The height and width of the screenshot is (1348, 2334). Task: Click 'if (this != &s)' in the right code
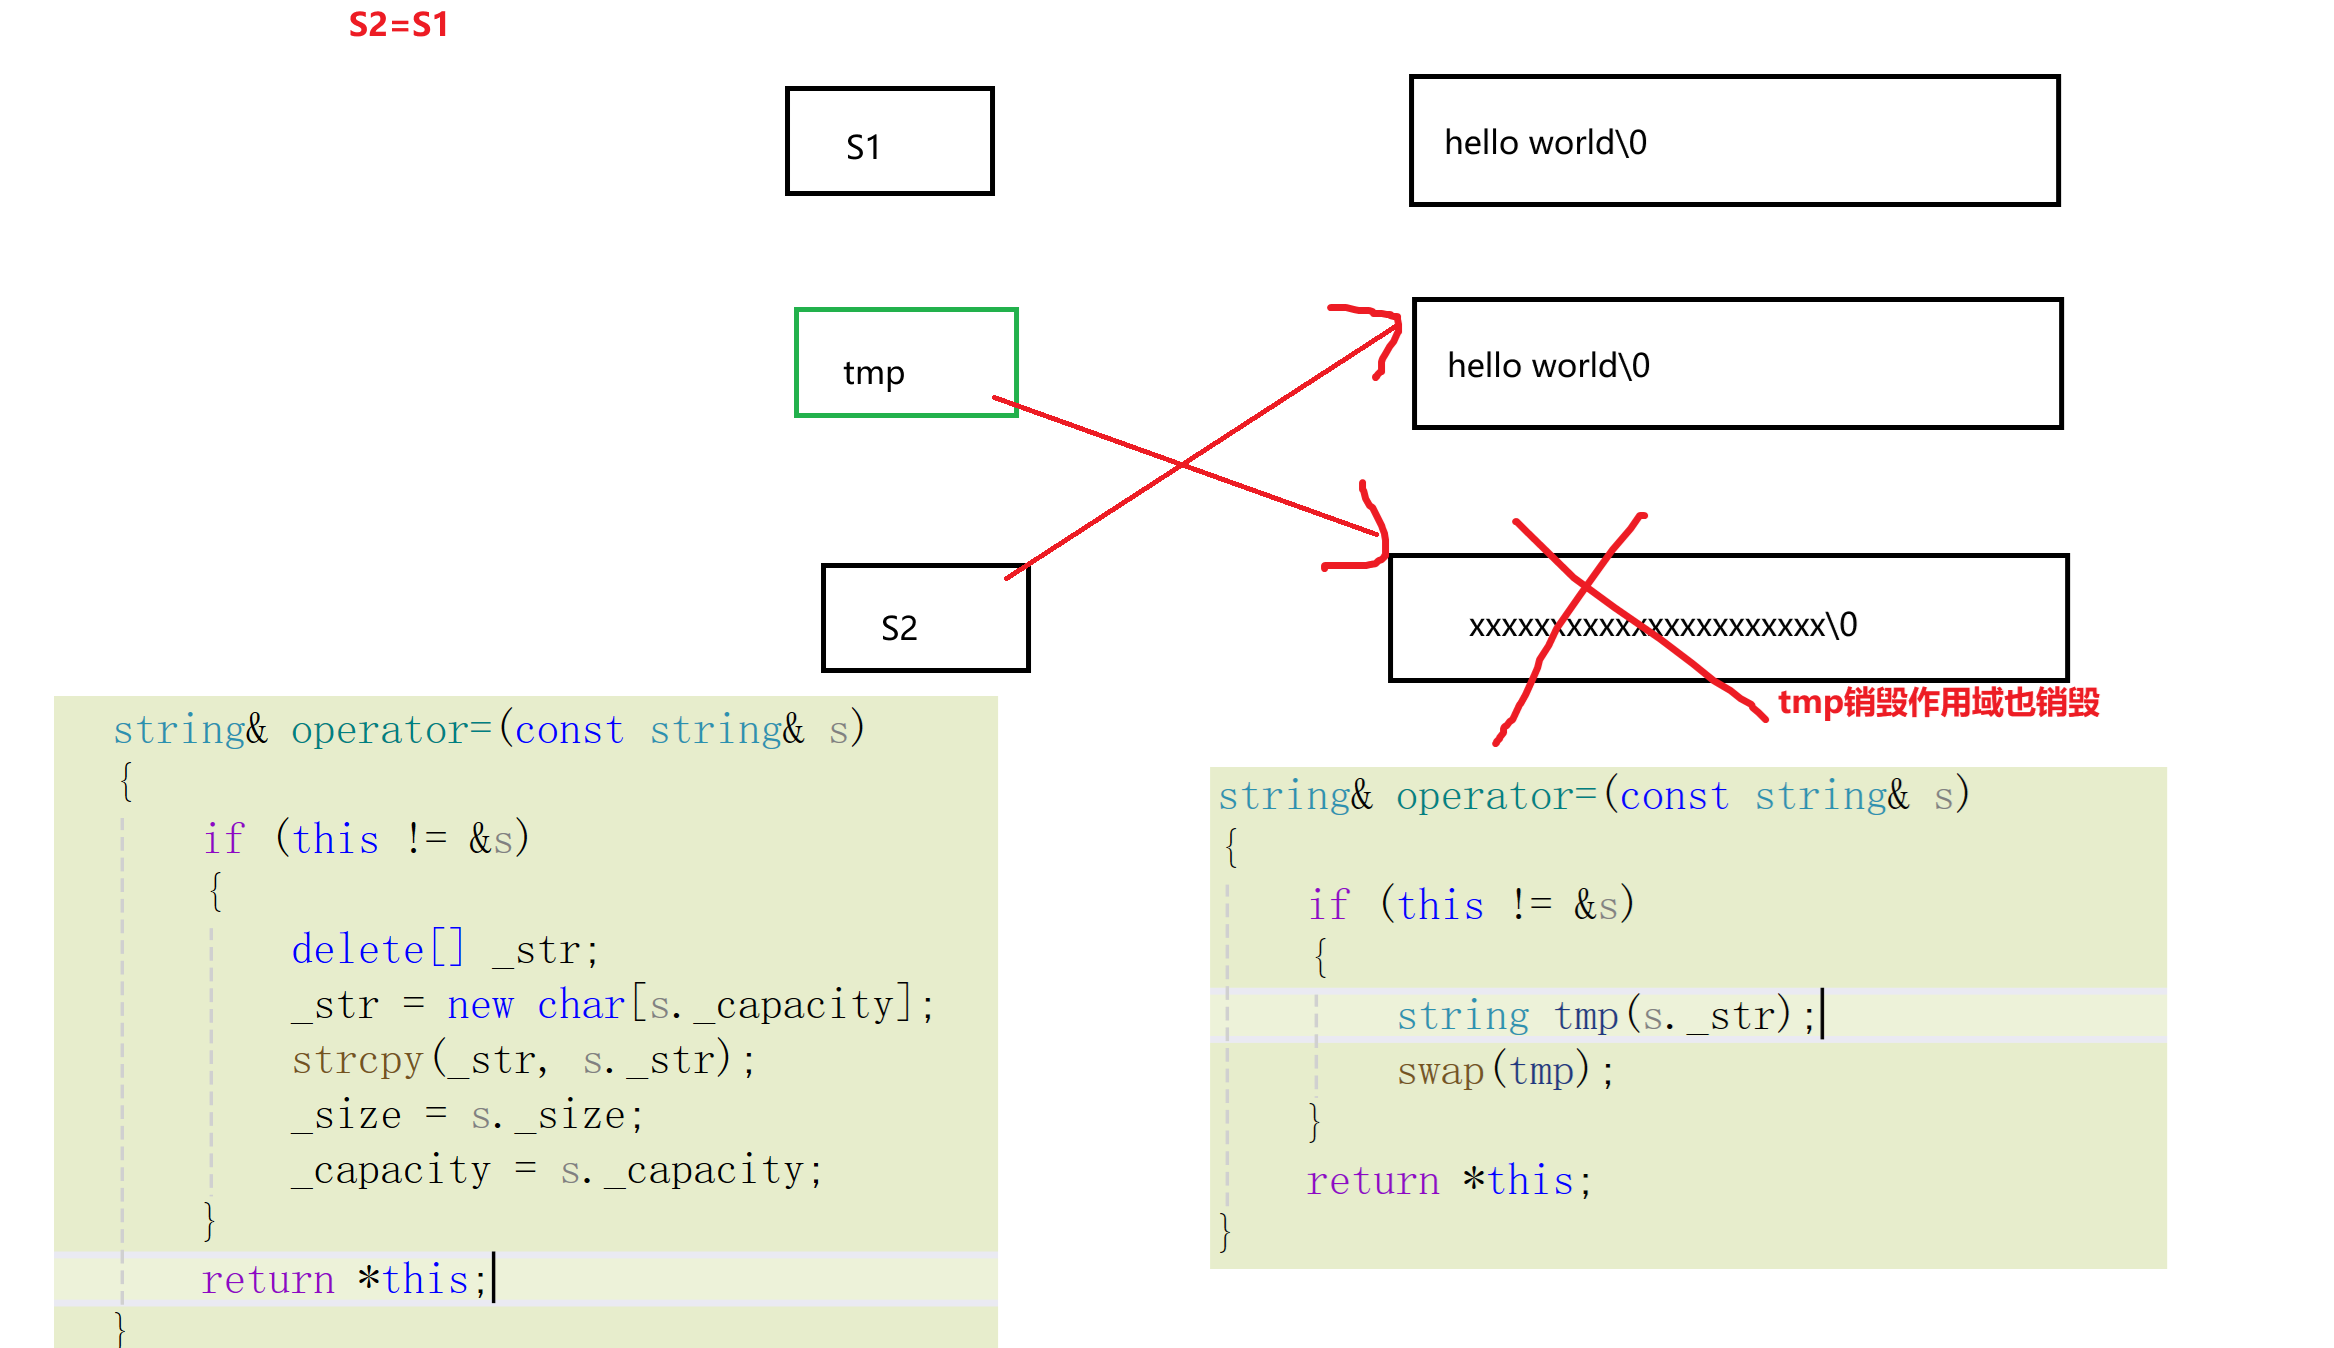pos(1471,904)
